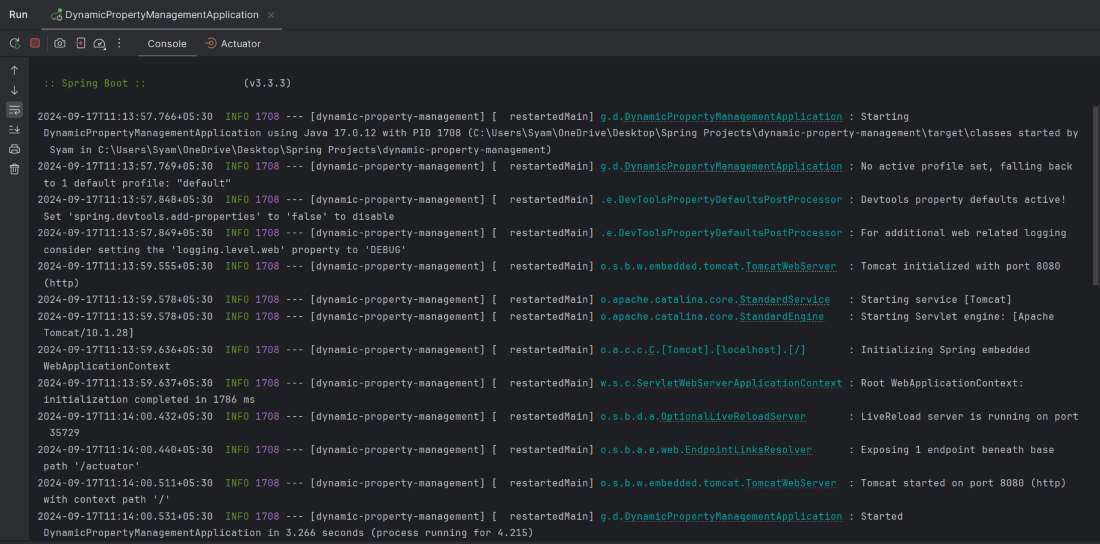Click the up arrow in console sidebar
Screen dimensions: 1100x544
[x=14, y=70]
